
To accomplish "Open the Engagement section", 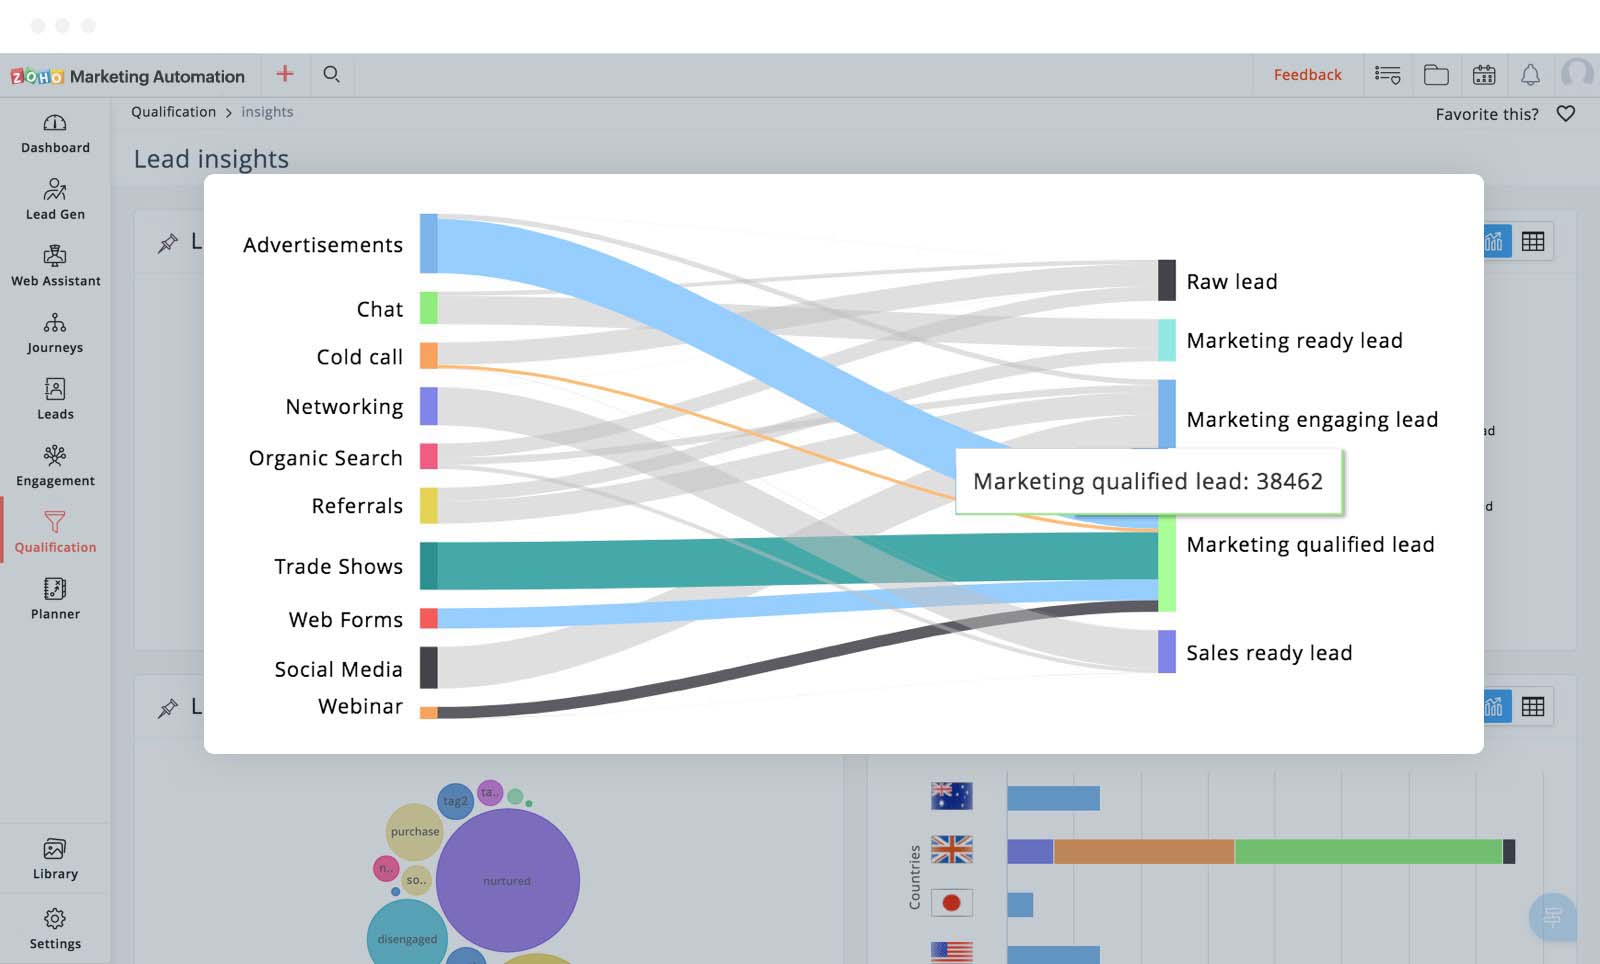I will pos(55,467).
